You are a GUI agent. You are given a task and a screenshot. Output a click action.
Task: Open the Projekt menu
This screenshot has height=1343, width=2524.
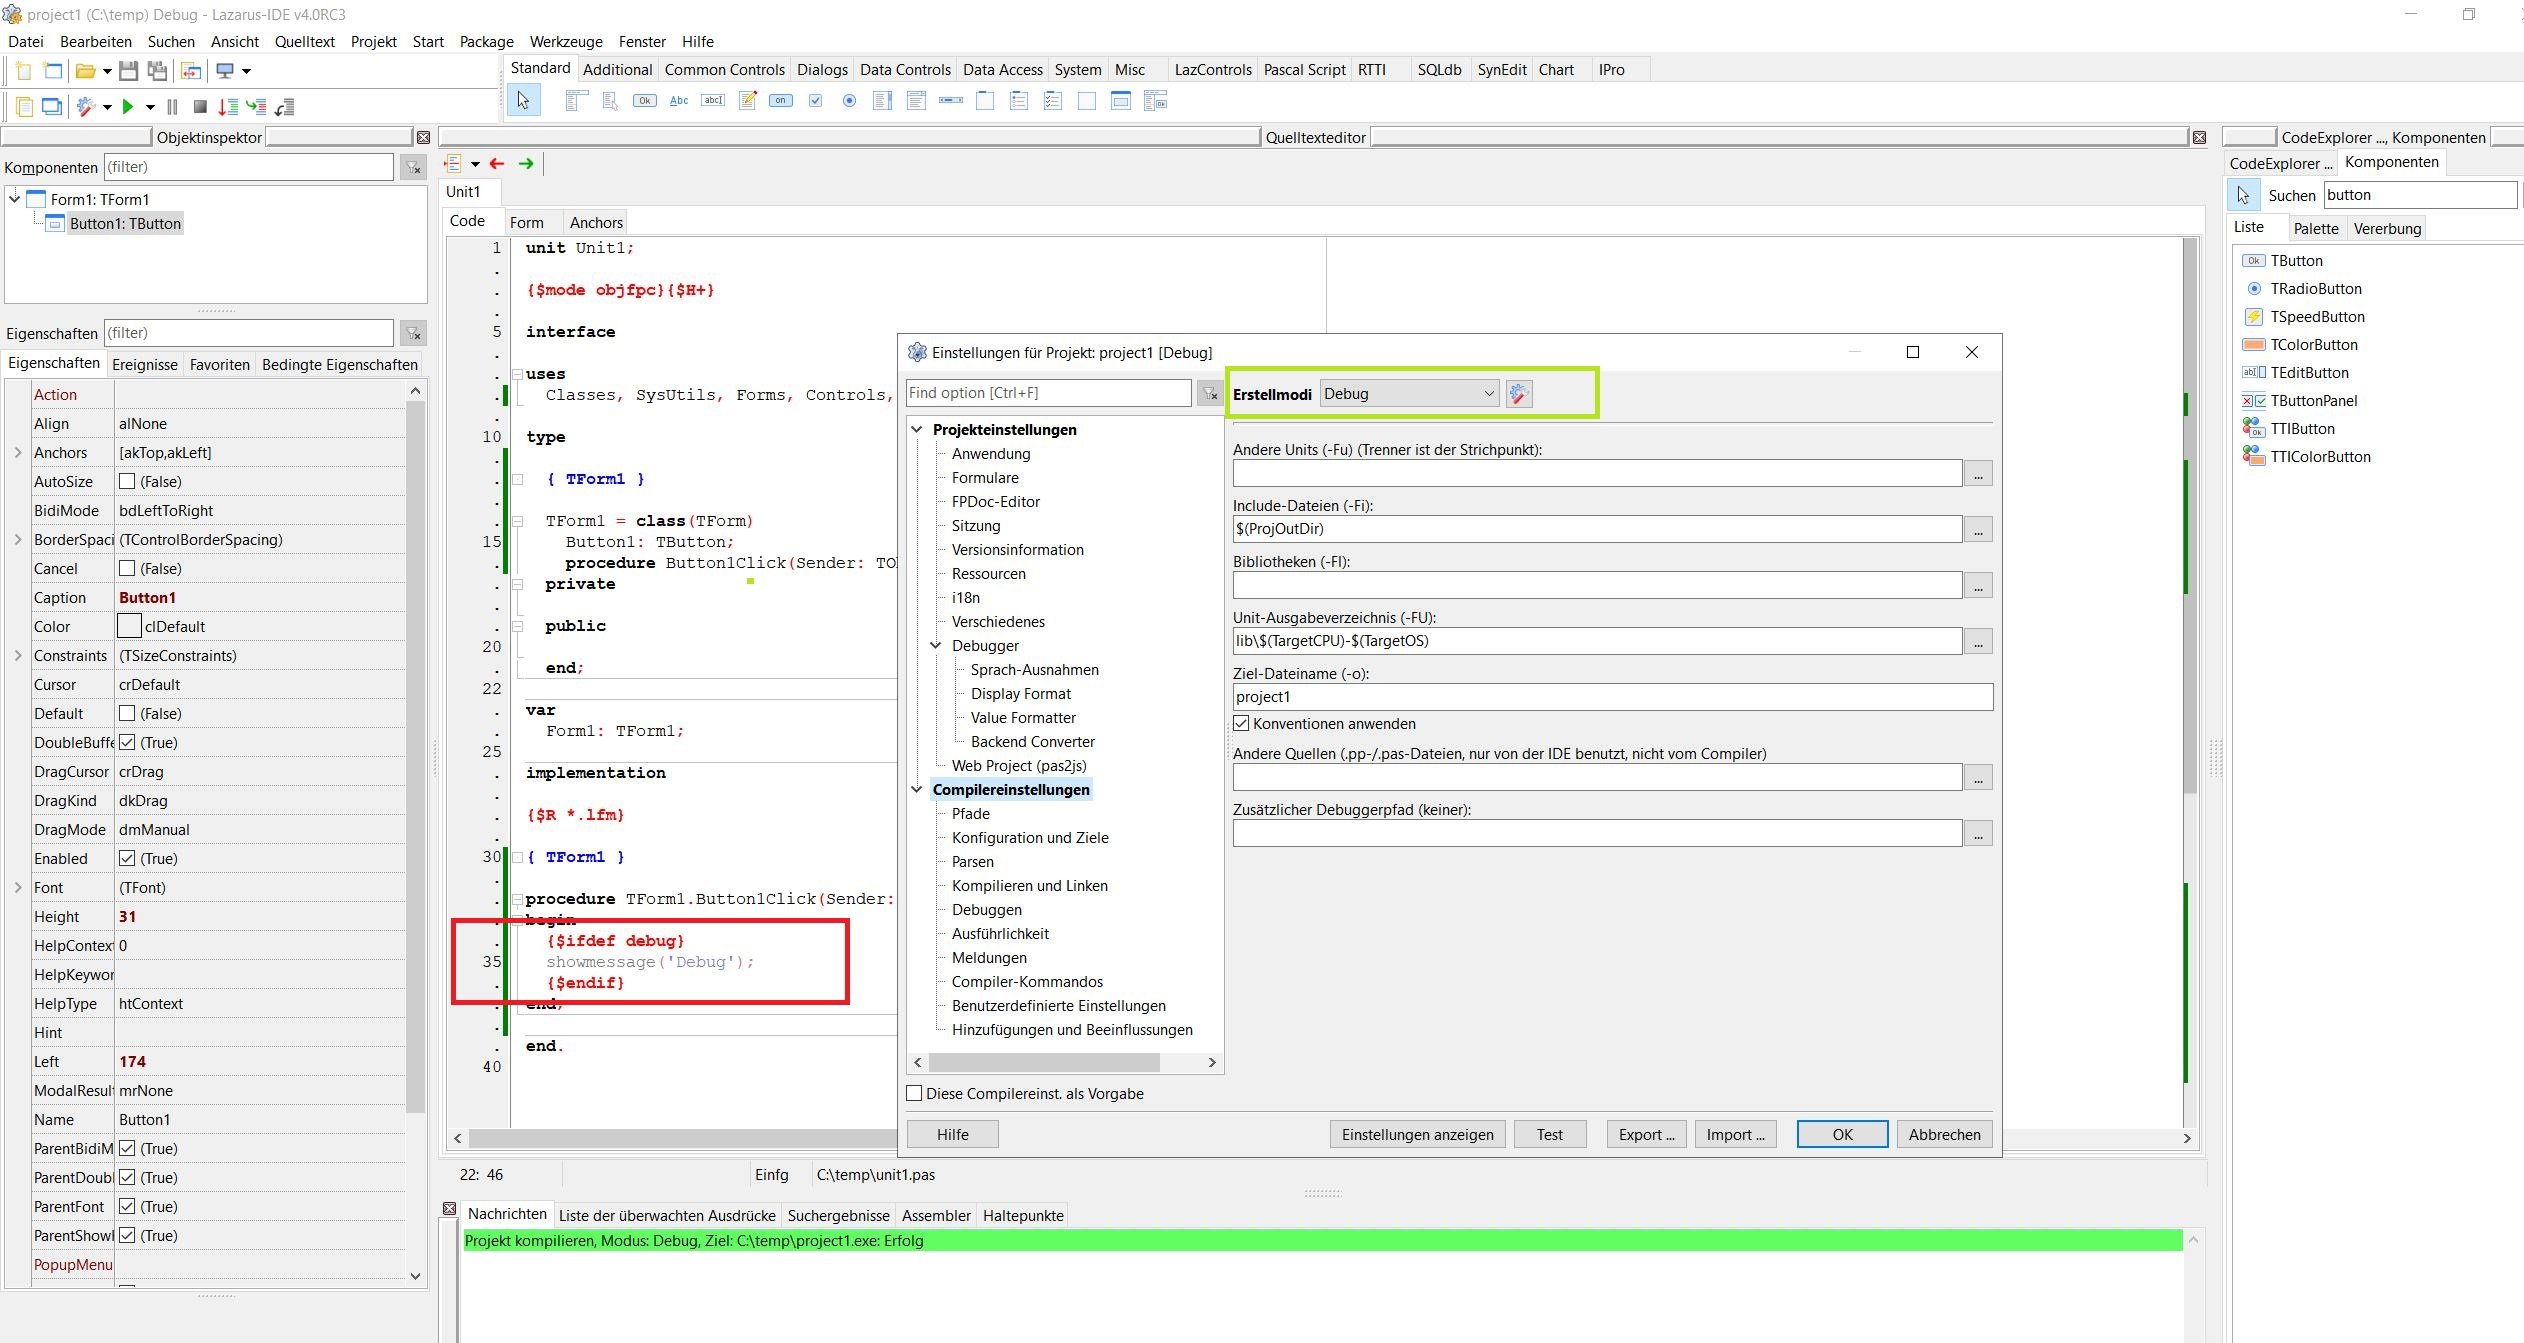pos(373,42)
